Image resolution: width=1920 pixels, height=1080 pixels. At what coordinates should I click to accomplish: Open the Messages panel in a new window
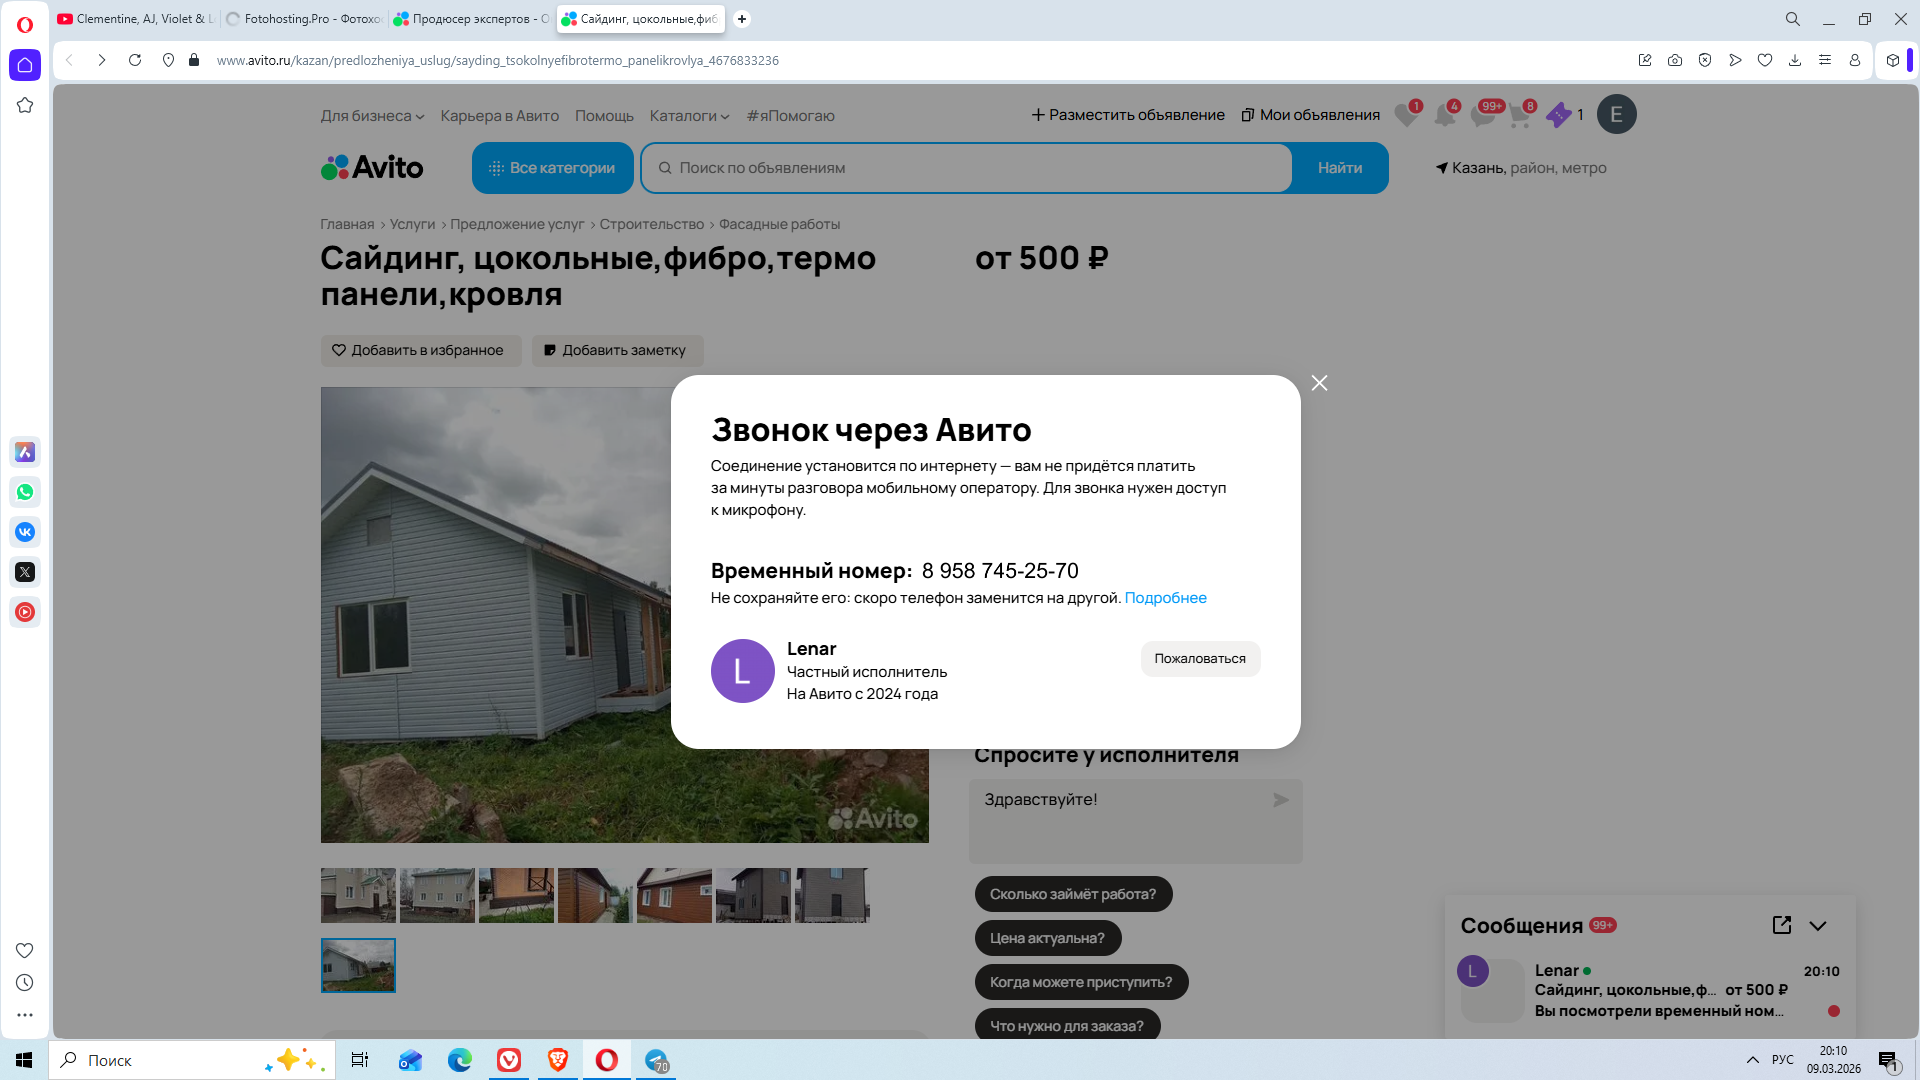coord(1781,925)
